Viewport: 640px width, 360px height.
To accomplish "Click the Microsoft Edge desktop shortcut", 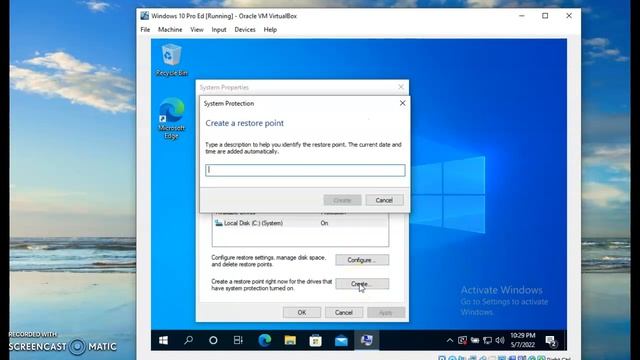I will tap(171, 118).
